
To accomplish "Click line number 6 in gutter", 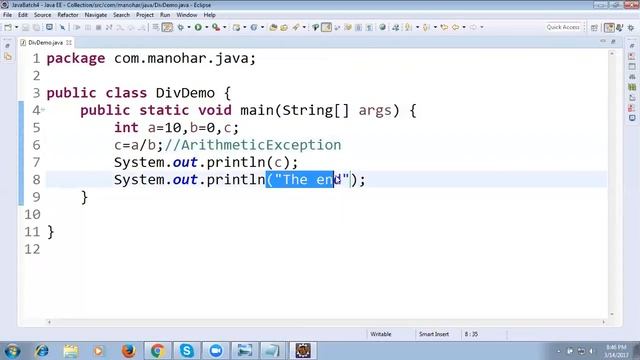I will (36, 145).
